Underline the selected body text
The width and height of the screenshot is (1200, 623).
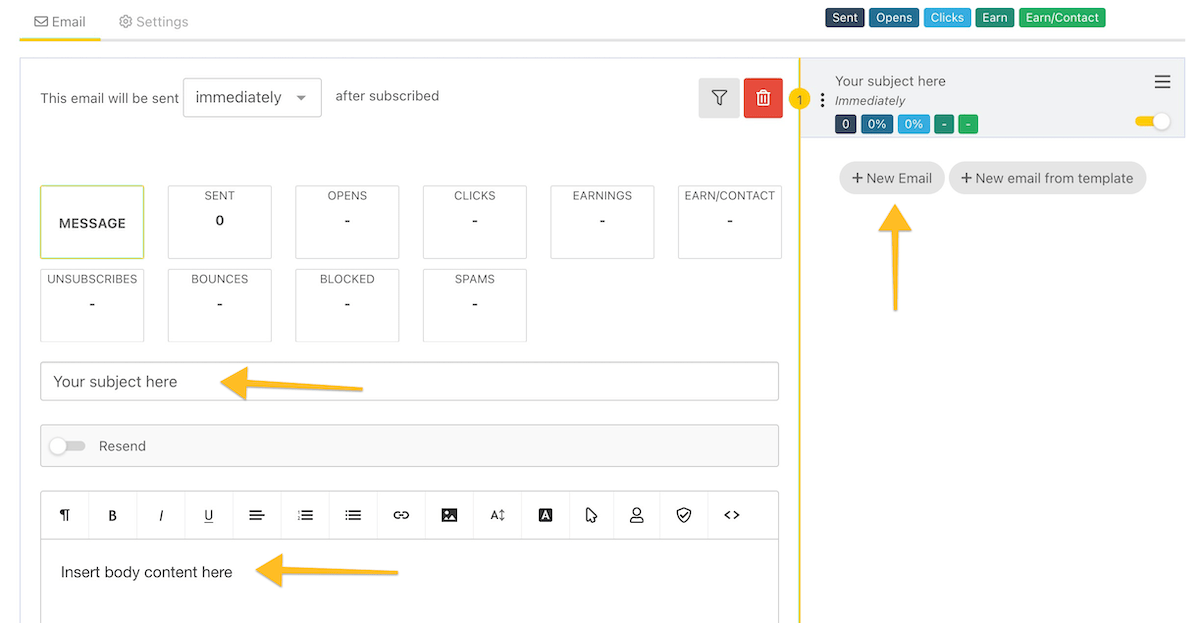coord(208,515)
